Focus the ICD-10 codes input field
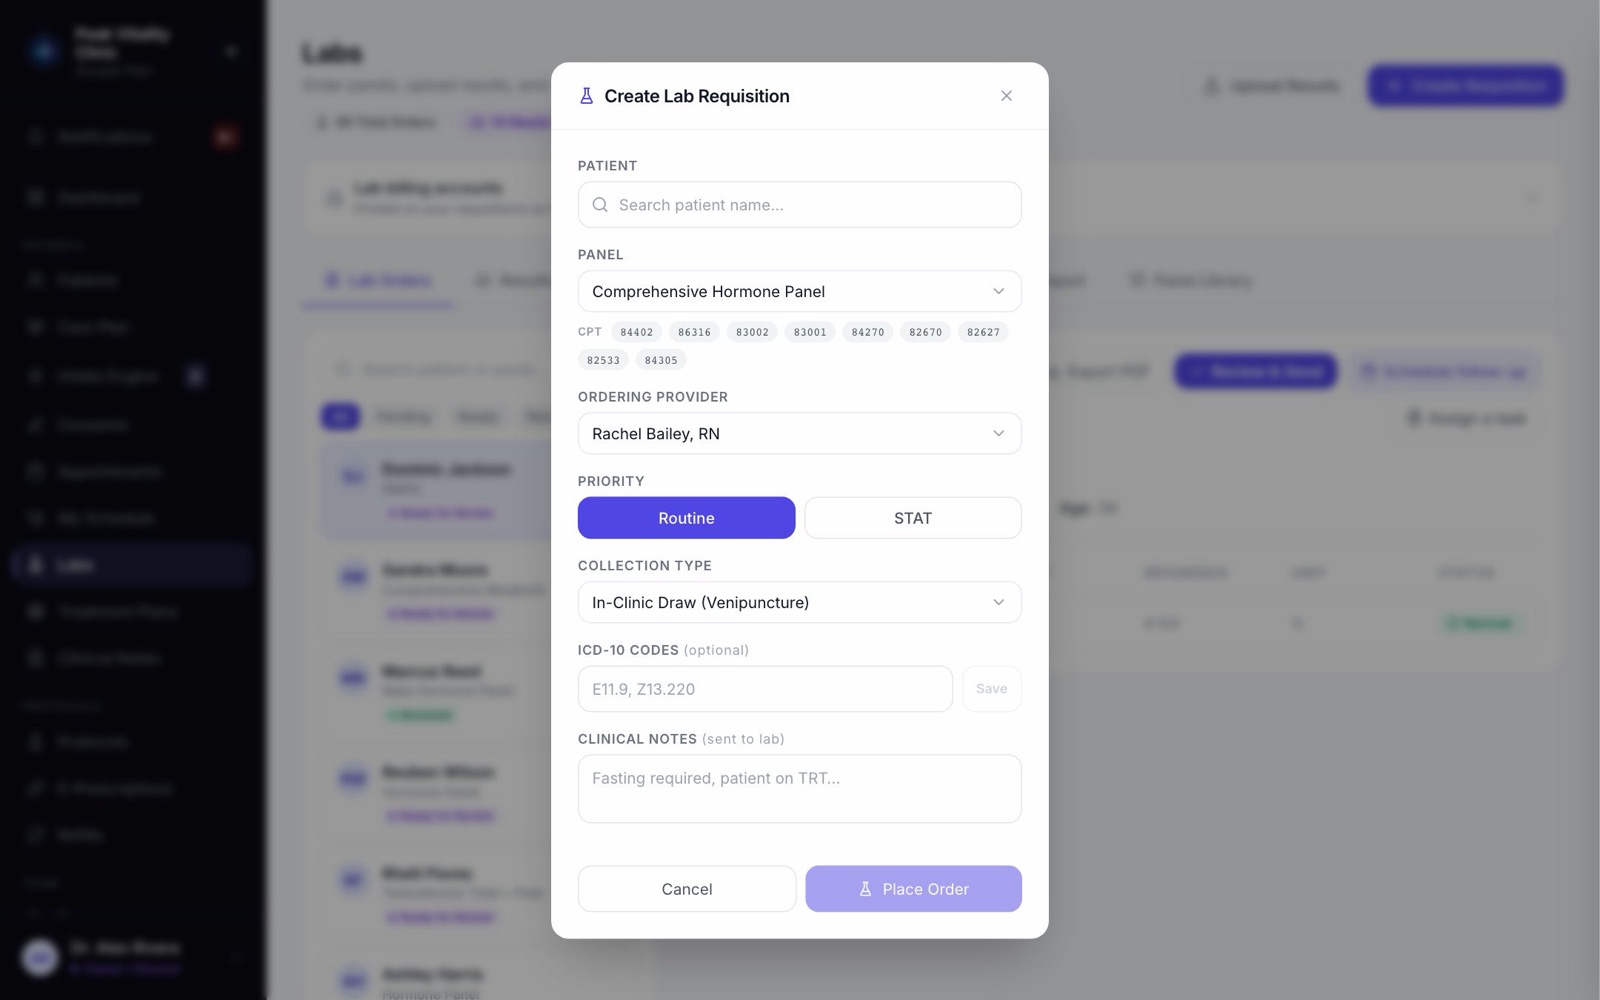The width and height of the screenshot is (1600, 1000). 765,689
